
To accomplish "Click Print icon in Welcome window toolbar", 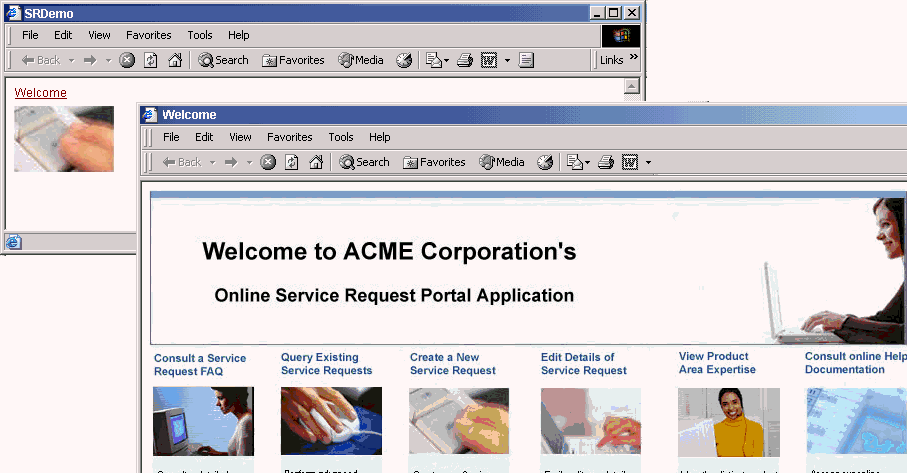I will click(606, 162).
